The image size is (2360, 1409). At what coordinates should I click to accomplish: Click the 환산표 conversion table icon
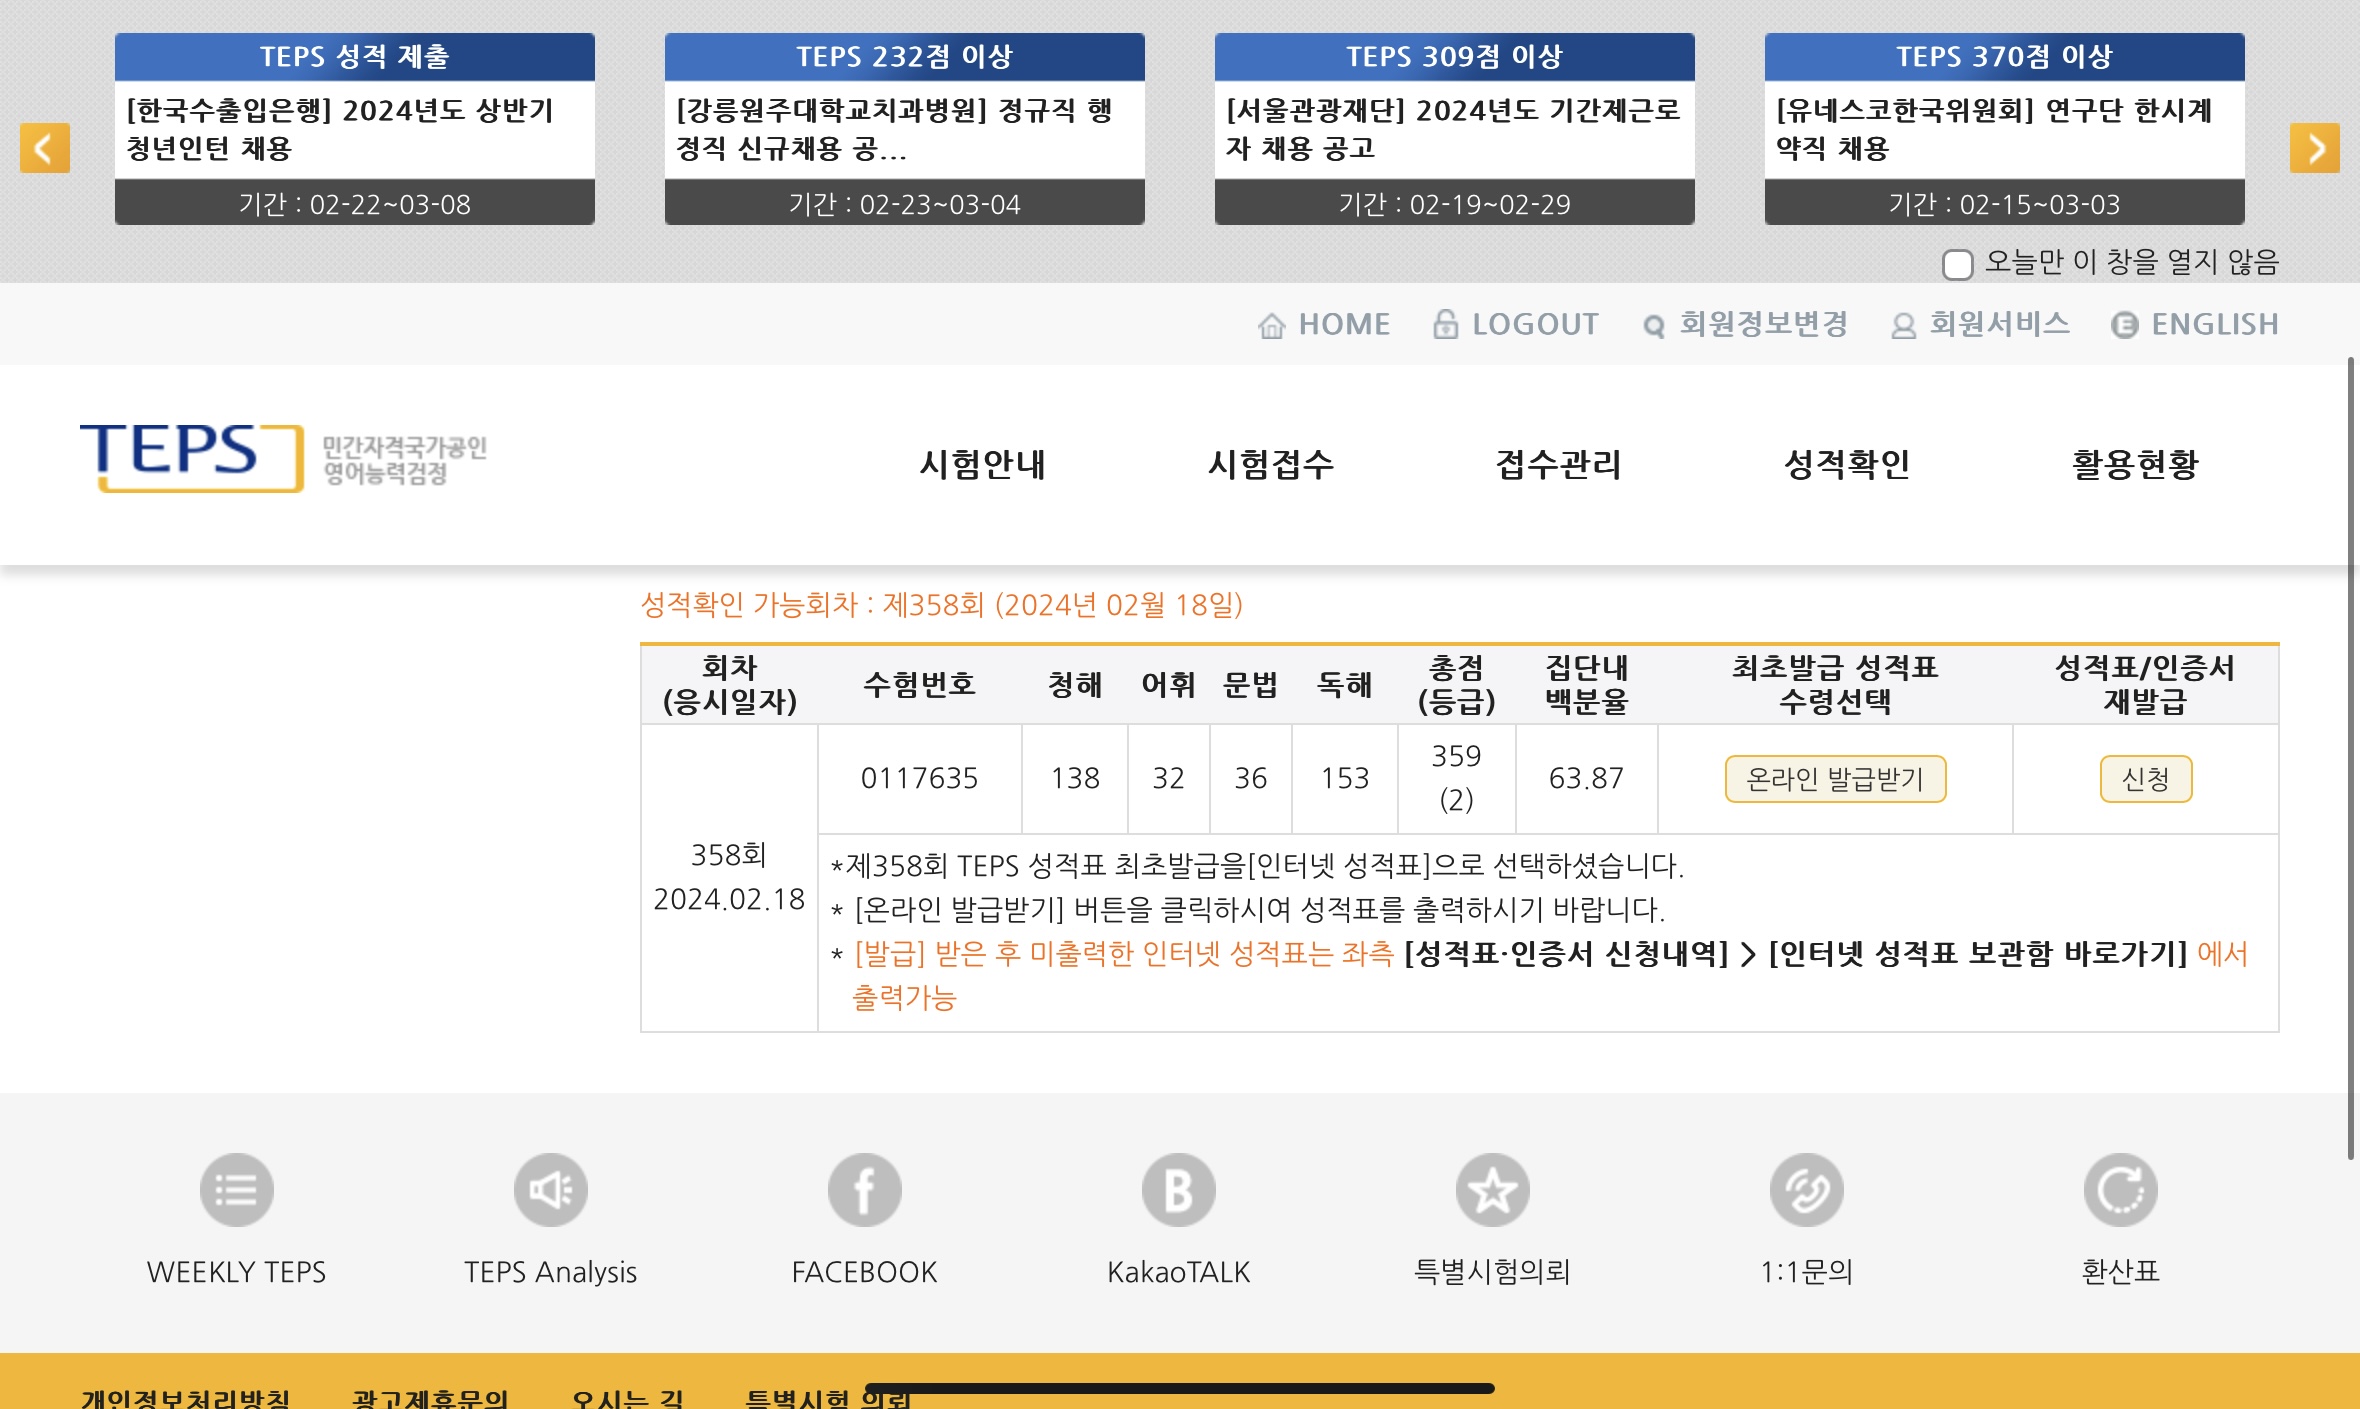(2120, 1190)
